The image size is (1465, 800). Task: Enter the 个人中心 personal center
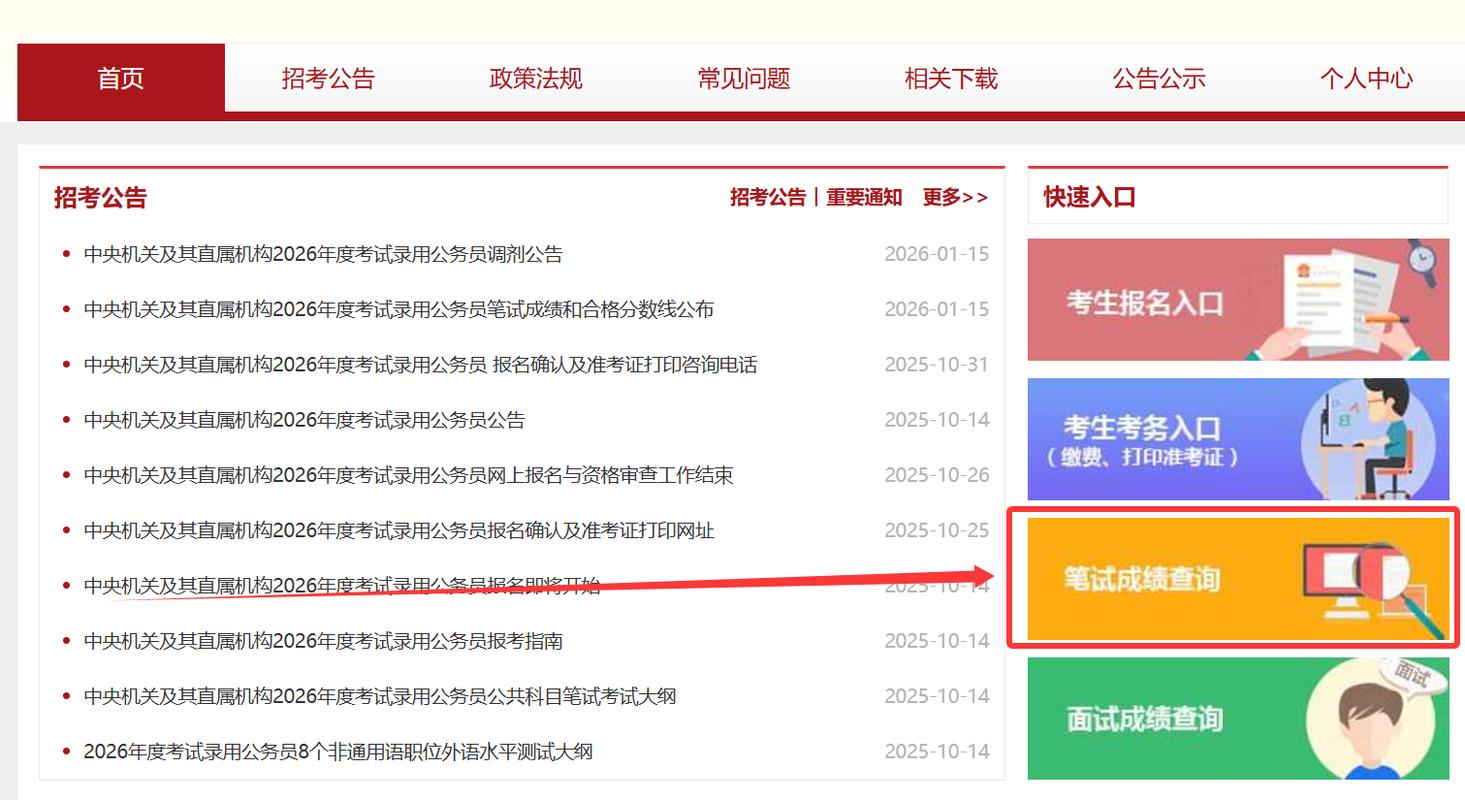[1366, 79]
